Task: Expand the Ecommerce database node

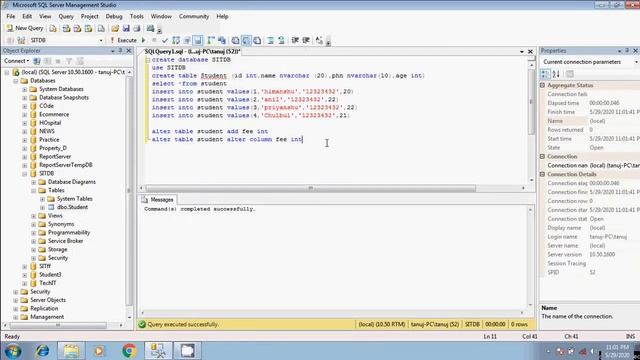Action: pos(24,115)
